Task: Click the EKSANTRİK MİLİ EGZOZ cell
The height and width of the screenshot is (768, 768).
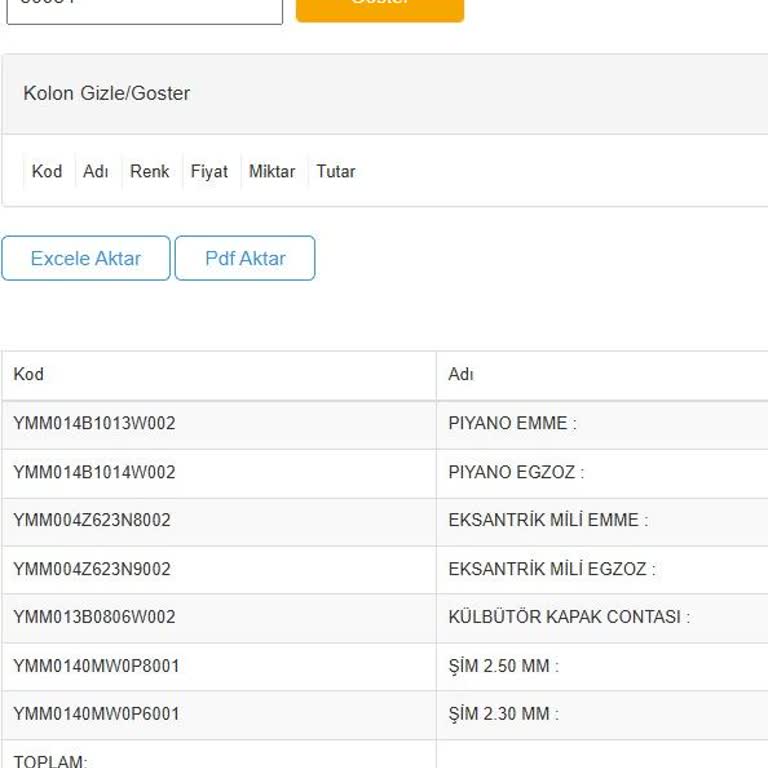Action: pyautogui.click(x=602, y=570)
